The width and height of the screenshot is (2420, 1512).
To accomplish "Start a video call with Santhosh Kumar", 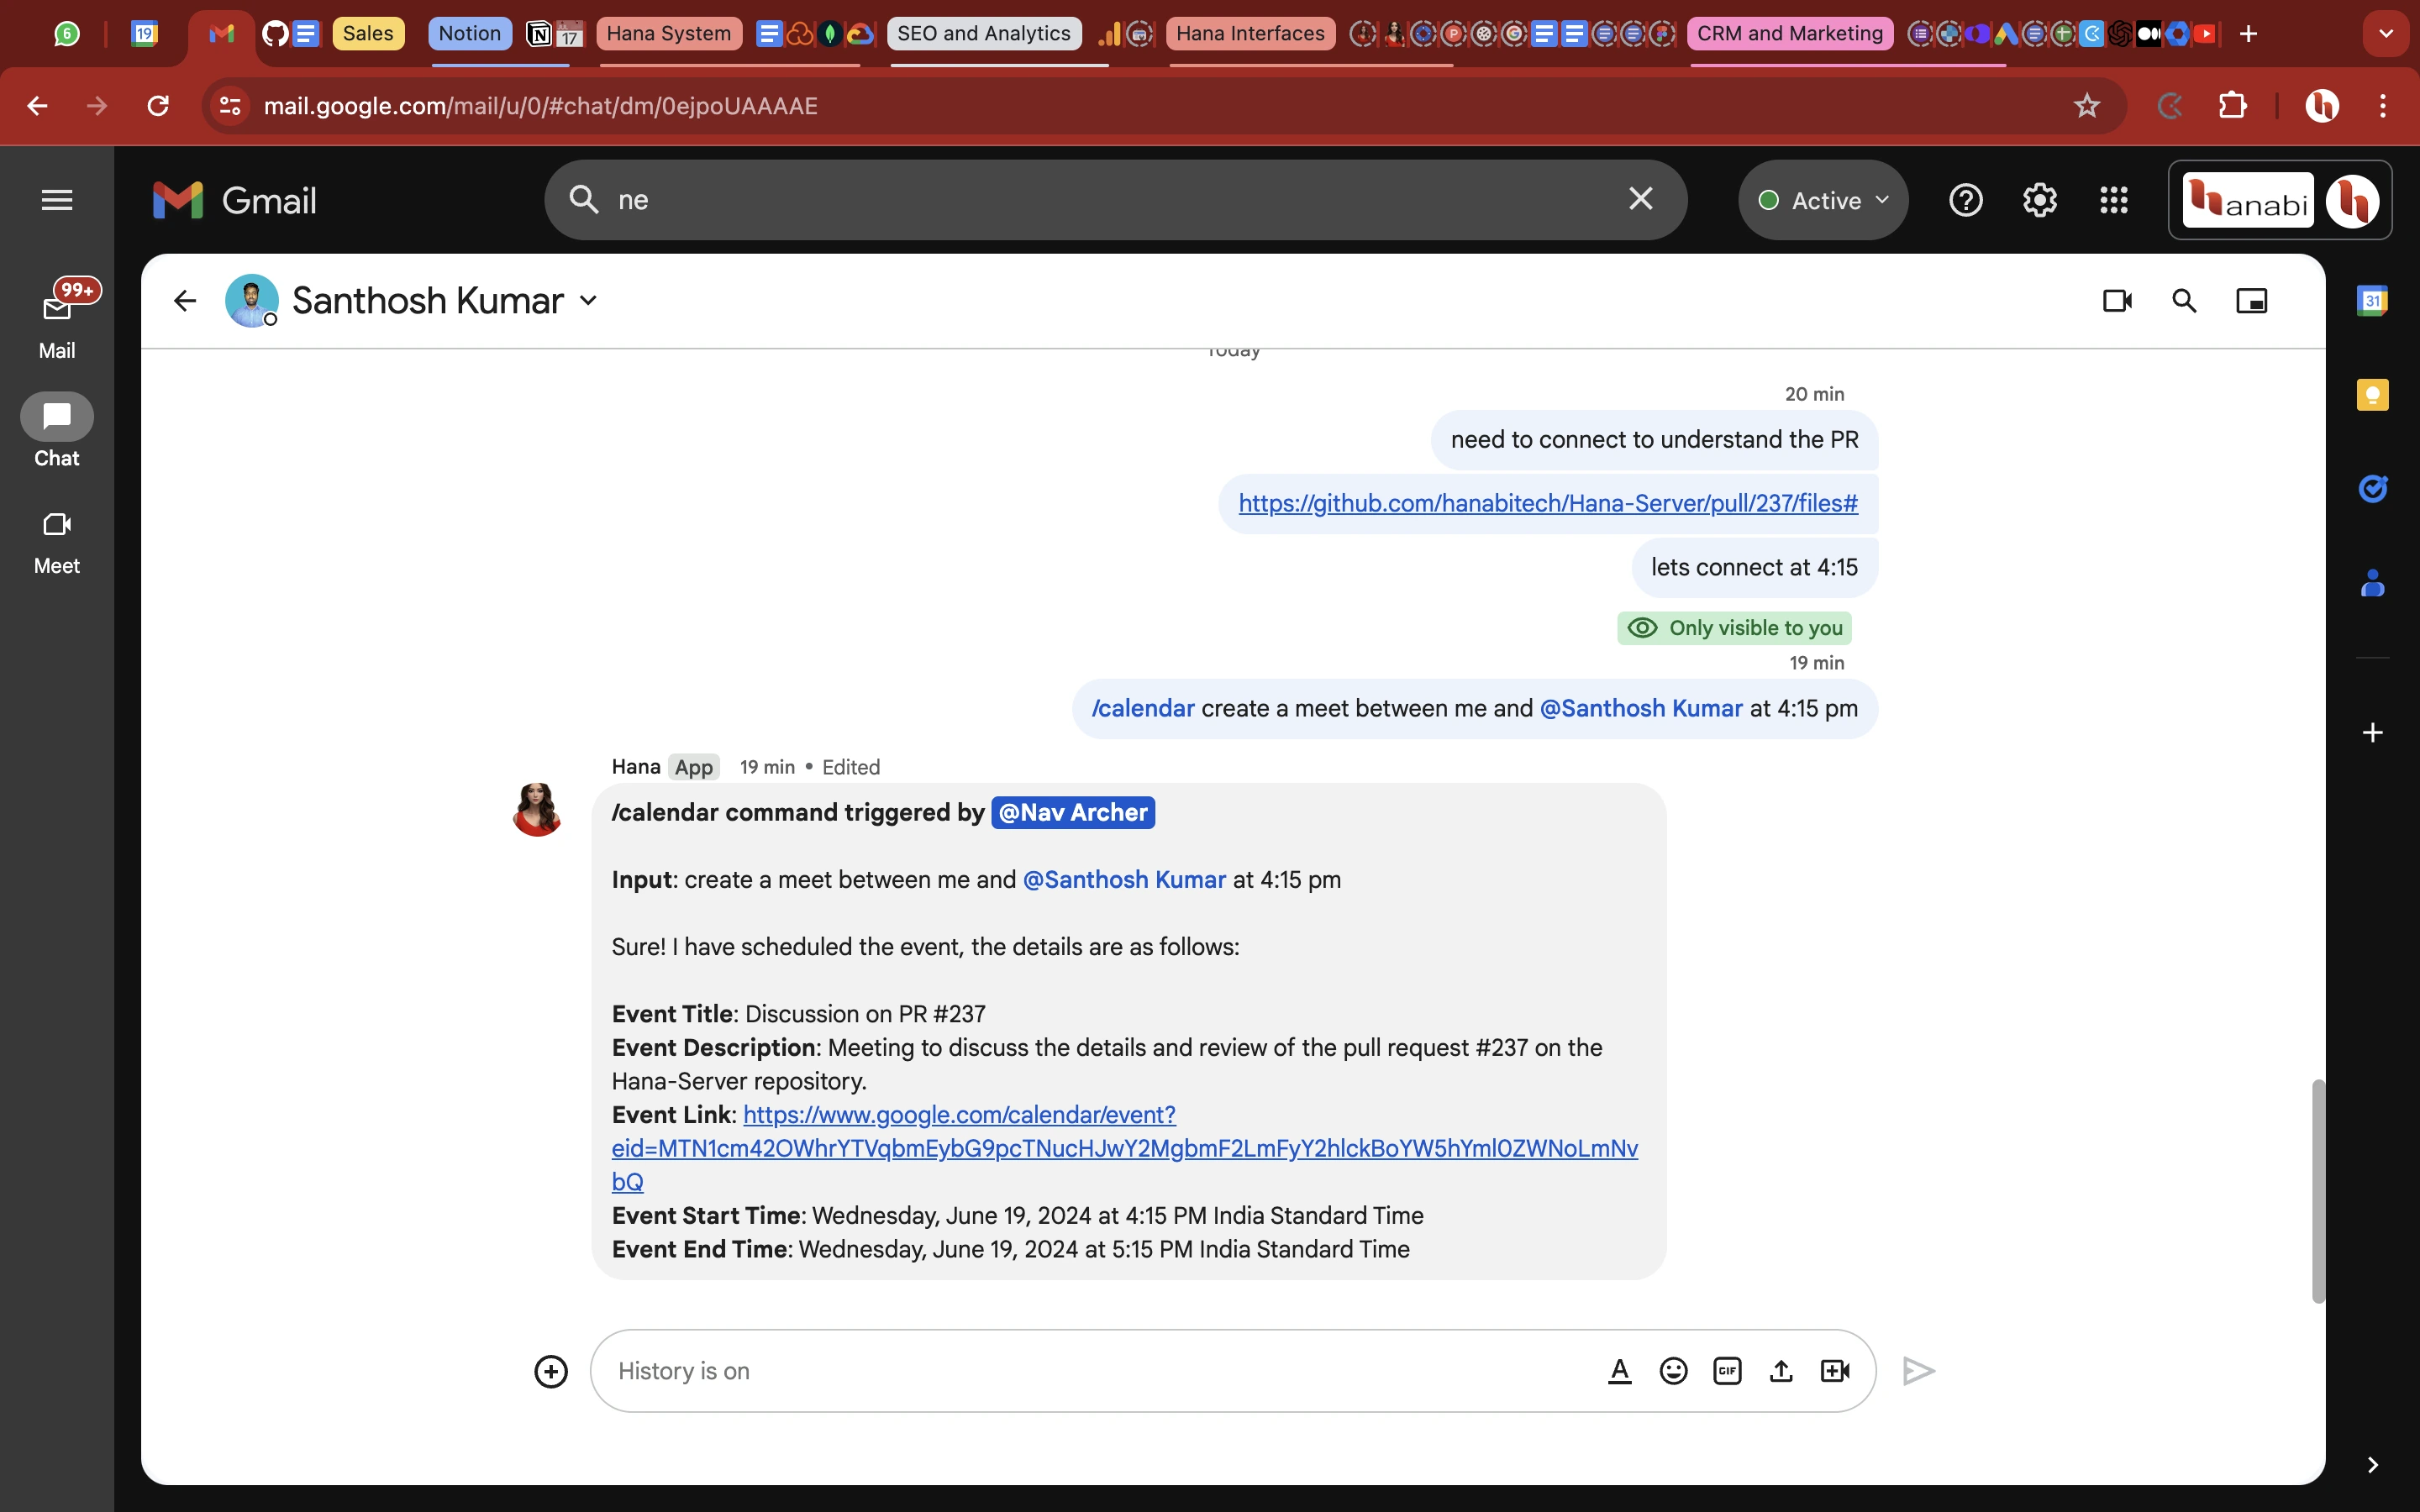I will [x=2117, y=301].
